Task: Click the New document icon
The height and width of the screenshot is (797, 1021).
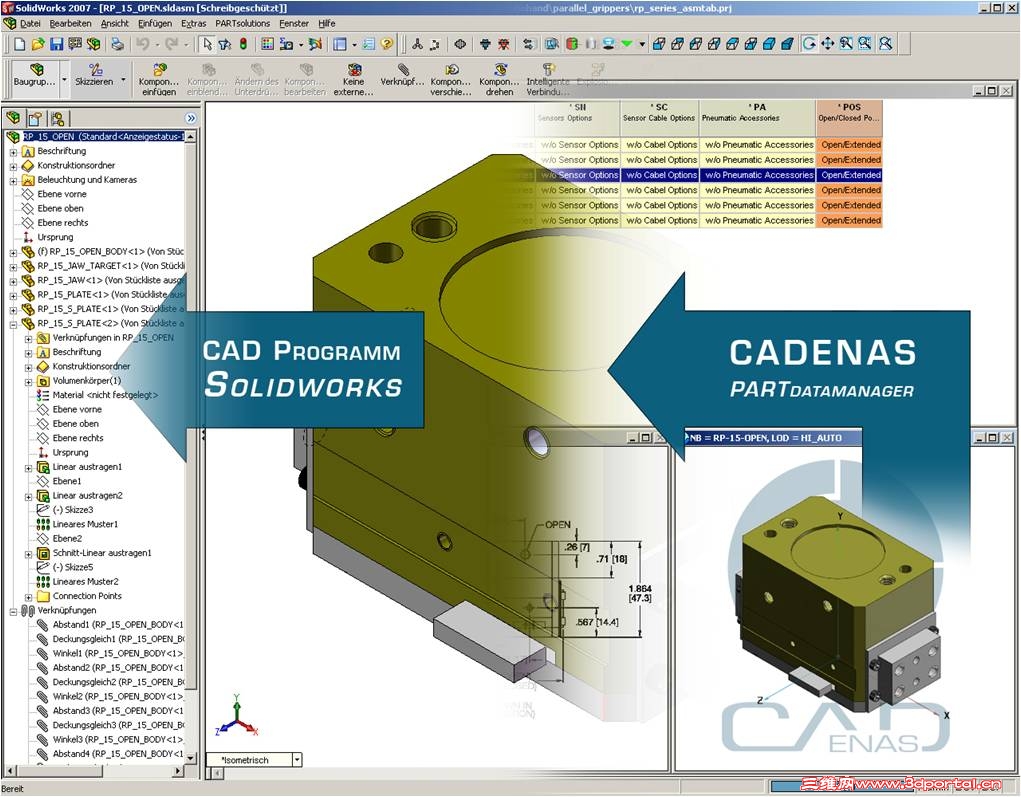Action: coord(20,44)
